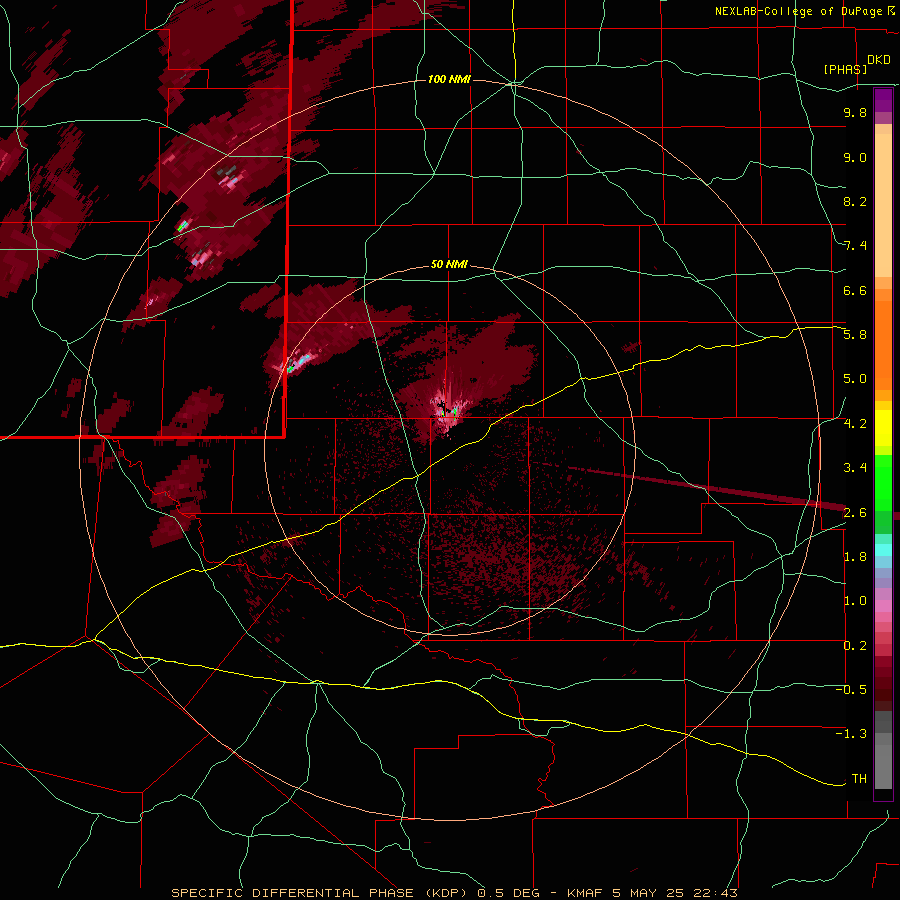900x900 pixels.
Task: Click the -0.5 scale value
Action: tap(851, 690)
